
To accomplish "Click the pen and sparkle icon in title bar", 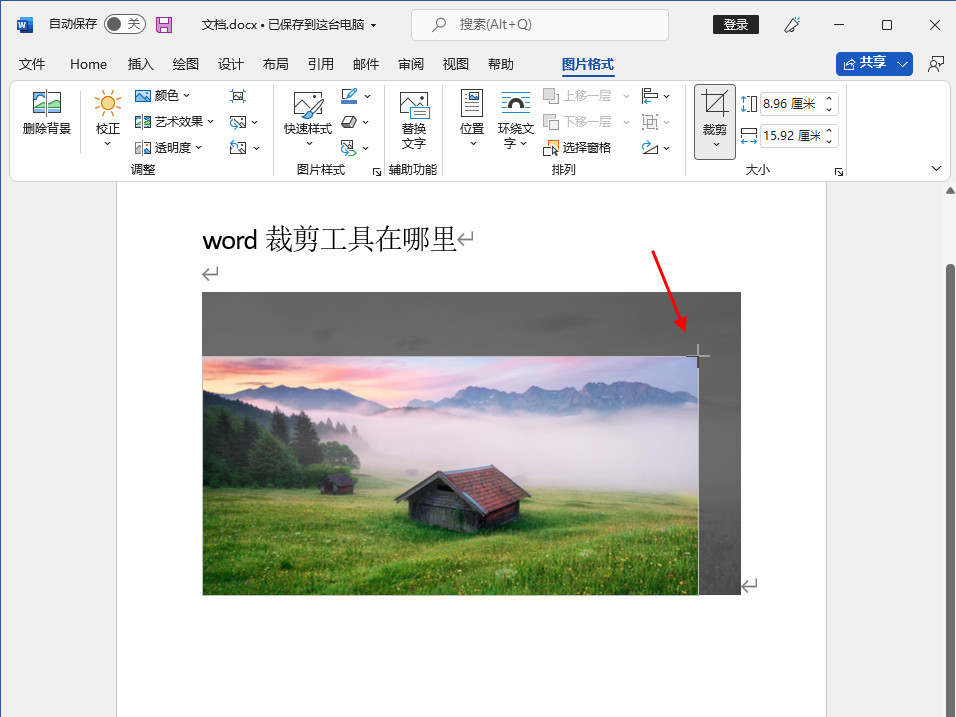I will (791, 24).
